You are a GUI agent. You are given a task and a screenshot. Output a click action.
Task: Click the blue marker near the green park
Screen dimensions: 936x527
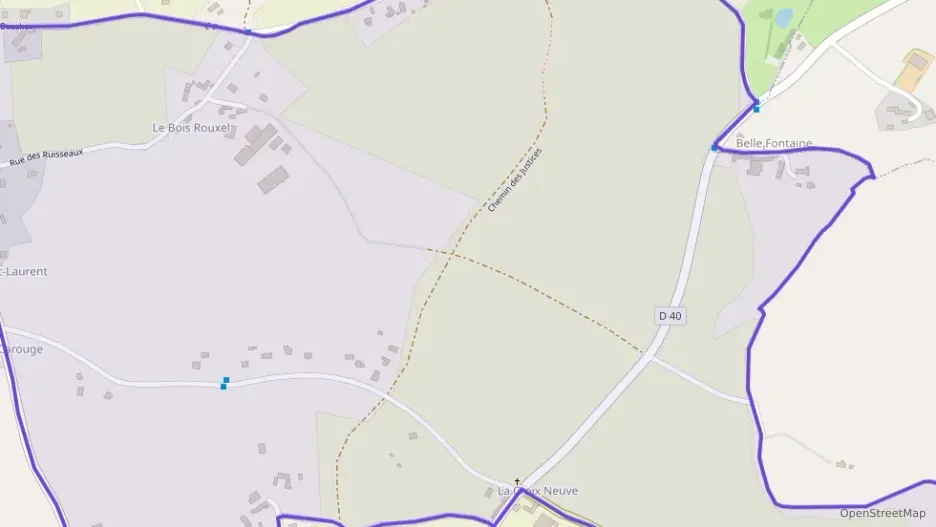click(x=756, y=106)
